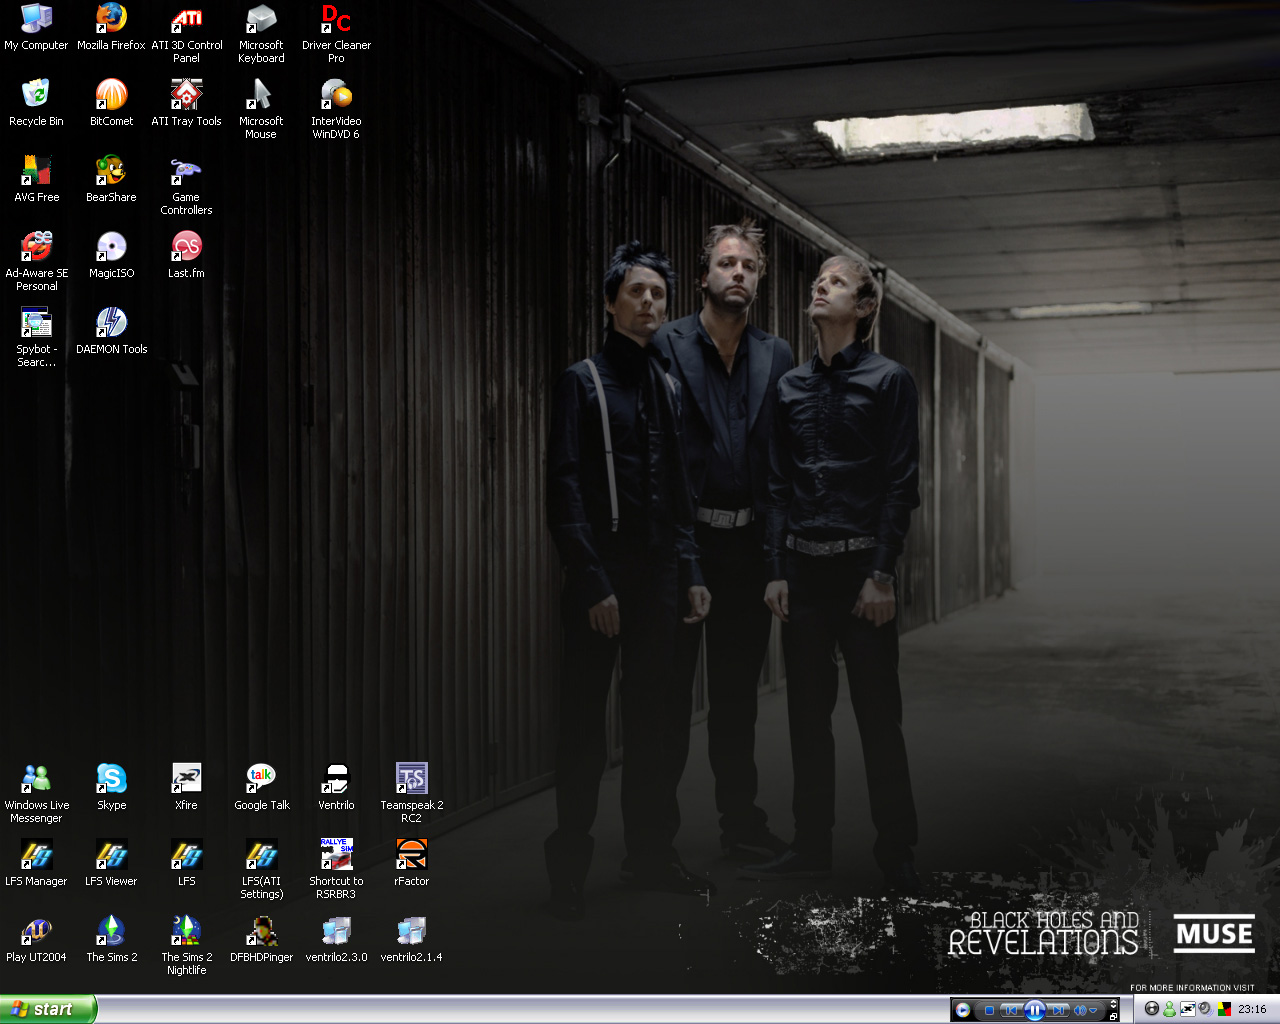
Task: Select the MagicISO icon
Action: pos(111,255)
